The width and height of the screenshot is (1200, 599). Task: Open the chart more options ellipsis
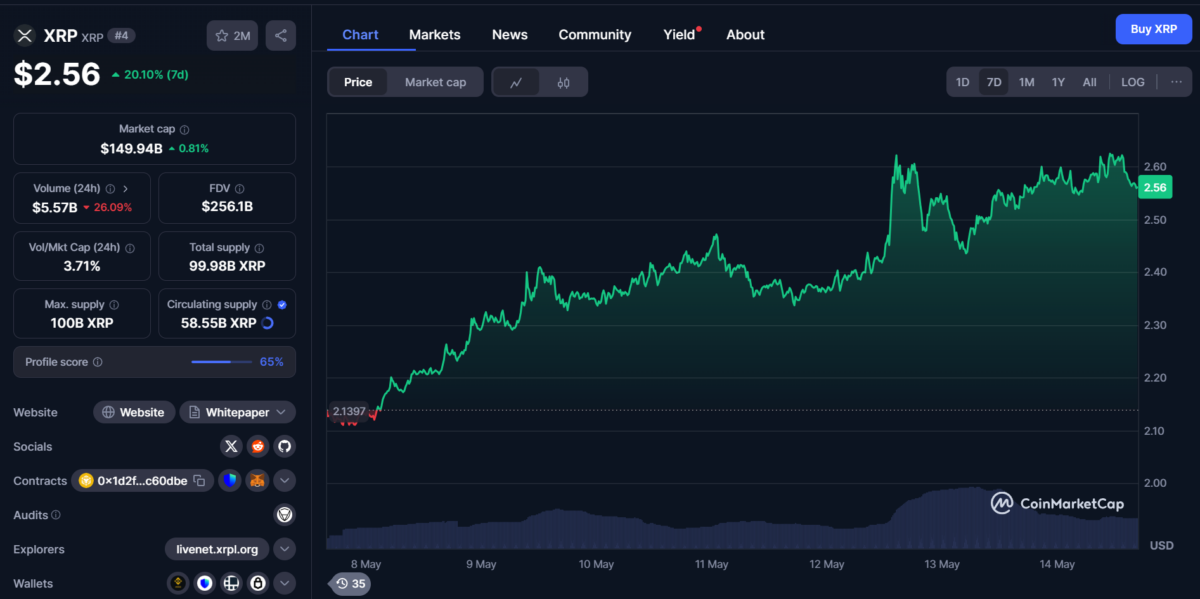1176,82
